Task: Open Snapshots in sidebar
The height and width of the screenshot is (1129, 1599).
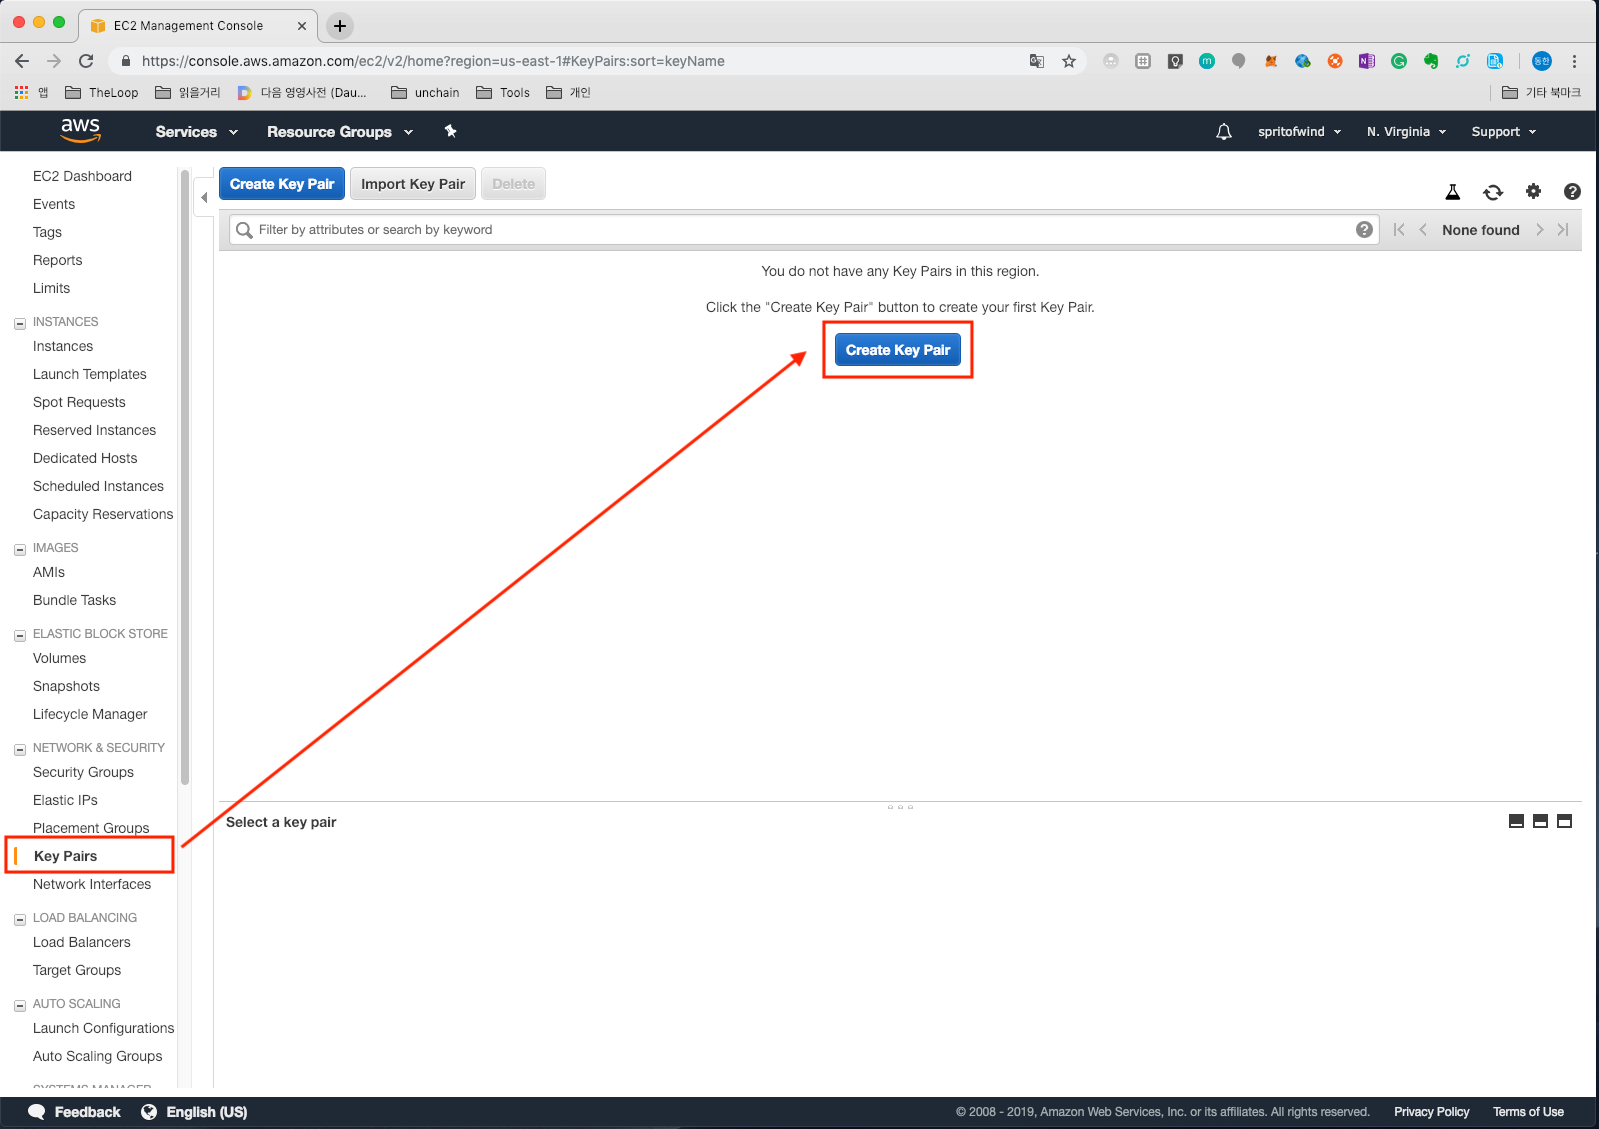Action: (x=66, y=686)
